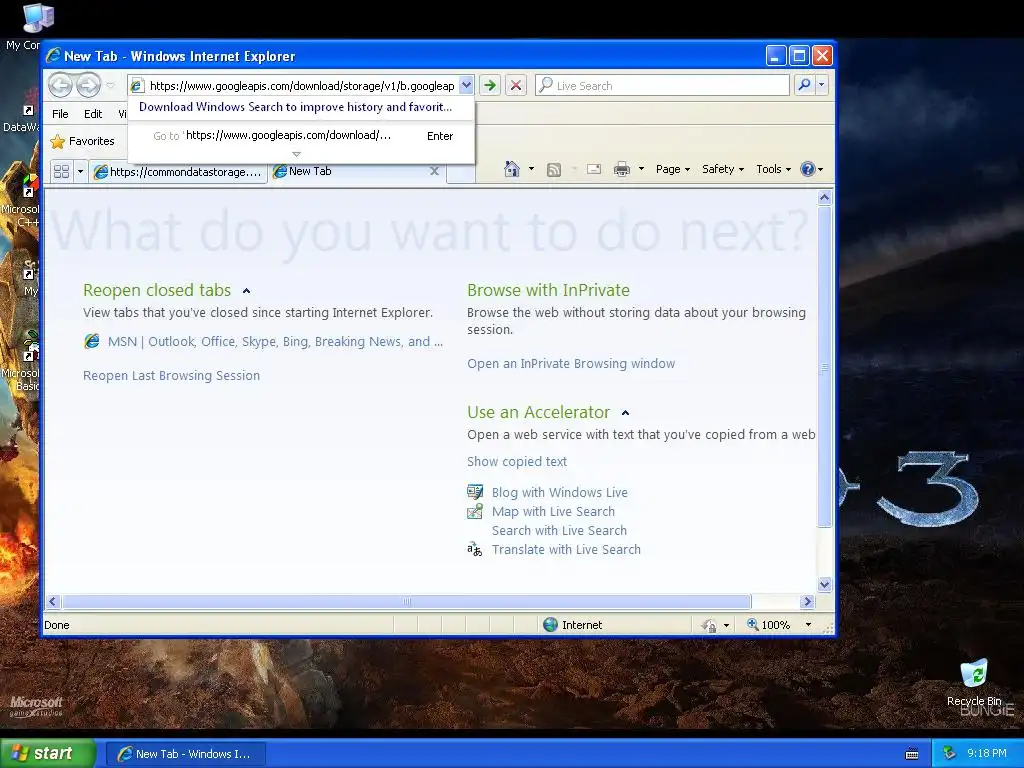Click Reopen Last Browsing Session link
This screenshot has width=1024, height=768.
click(x=171, y=376)
